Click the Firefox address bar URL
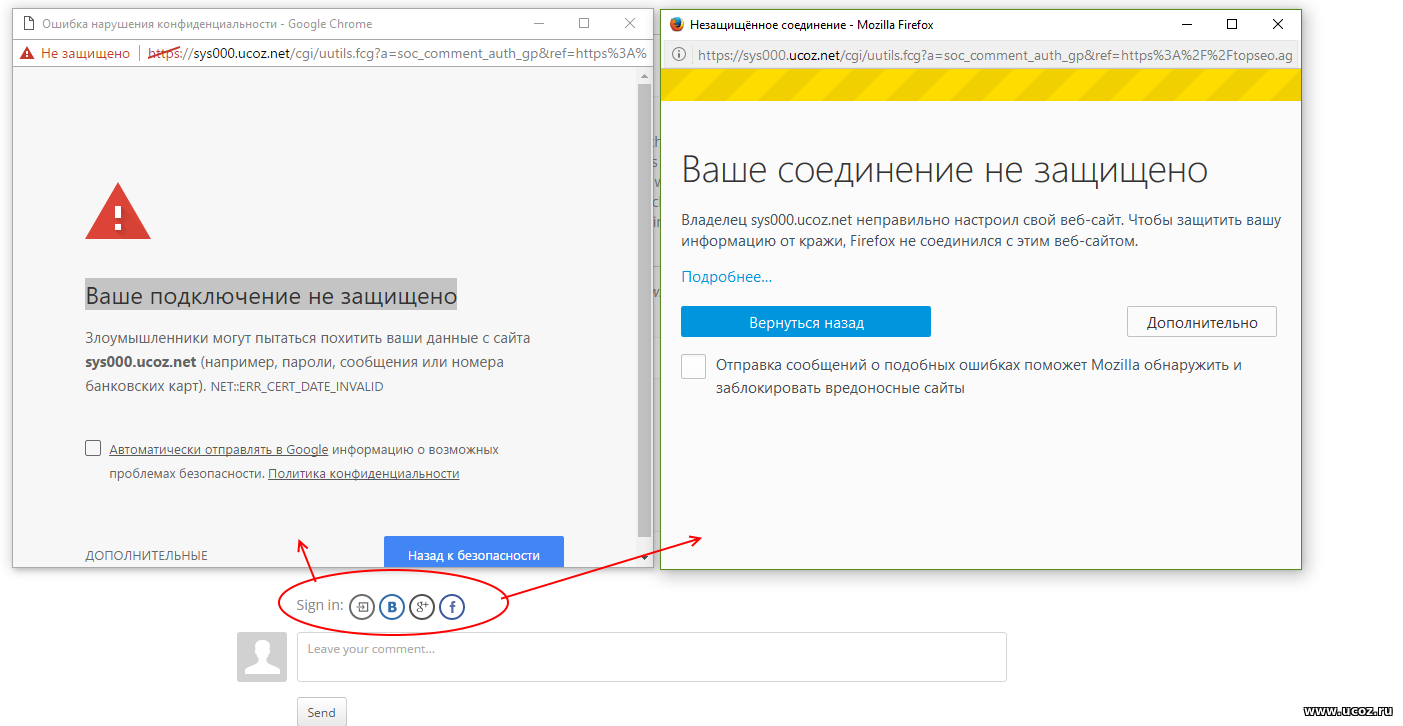 [995, 55]
